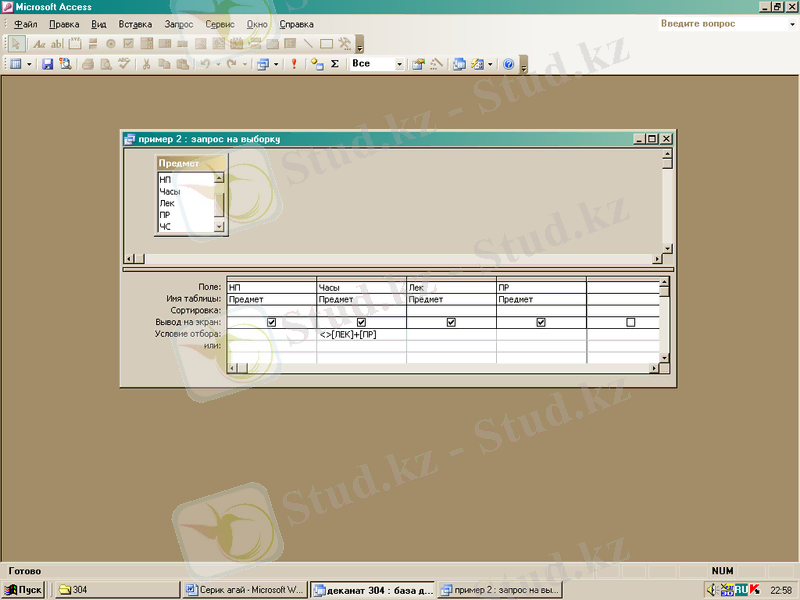Uncheck show box for НП column
Viewport: 800px width, 600px height.
pos(271,322)
